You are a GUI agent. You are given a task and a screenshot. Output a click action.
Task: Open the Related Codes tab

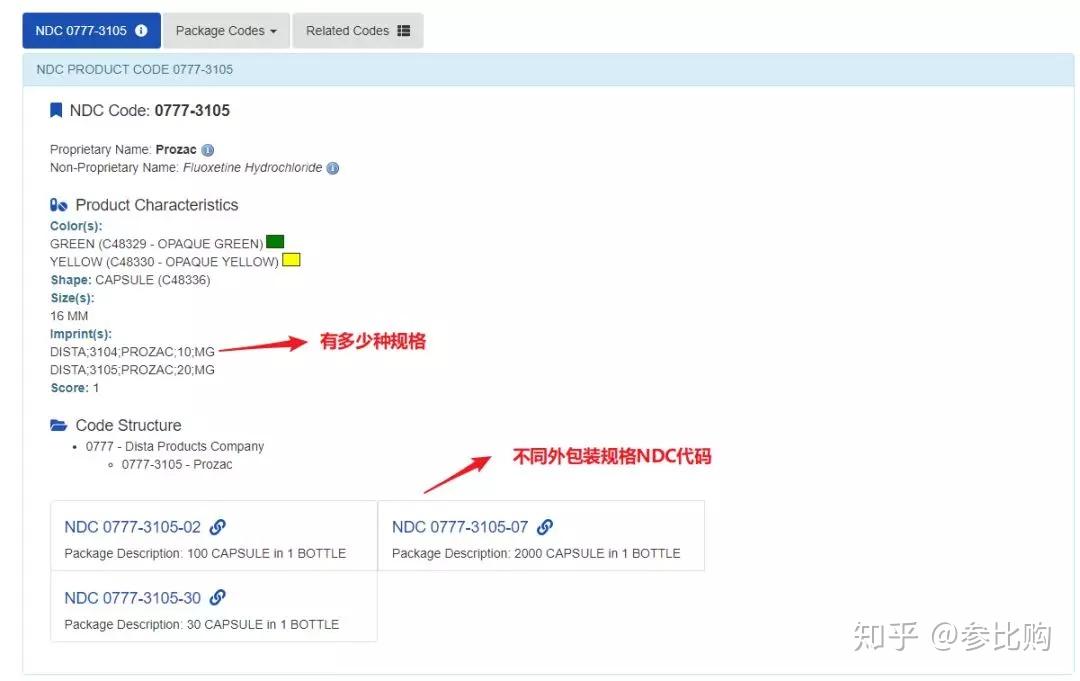coord(358,30)
